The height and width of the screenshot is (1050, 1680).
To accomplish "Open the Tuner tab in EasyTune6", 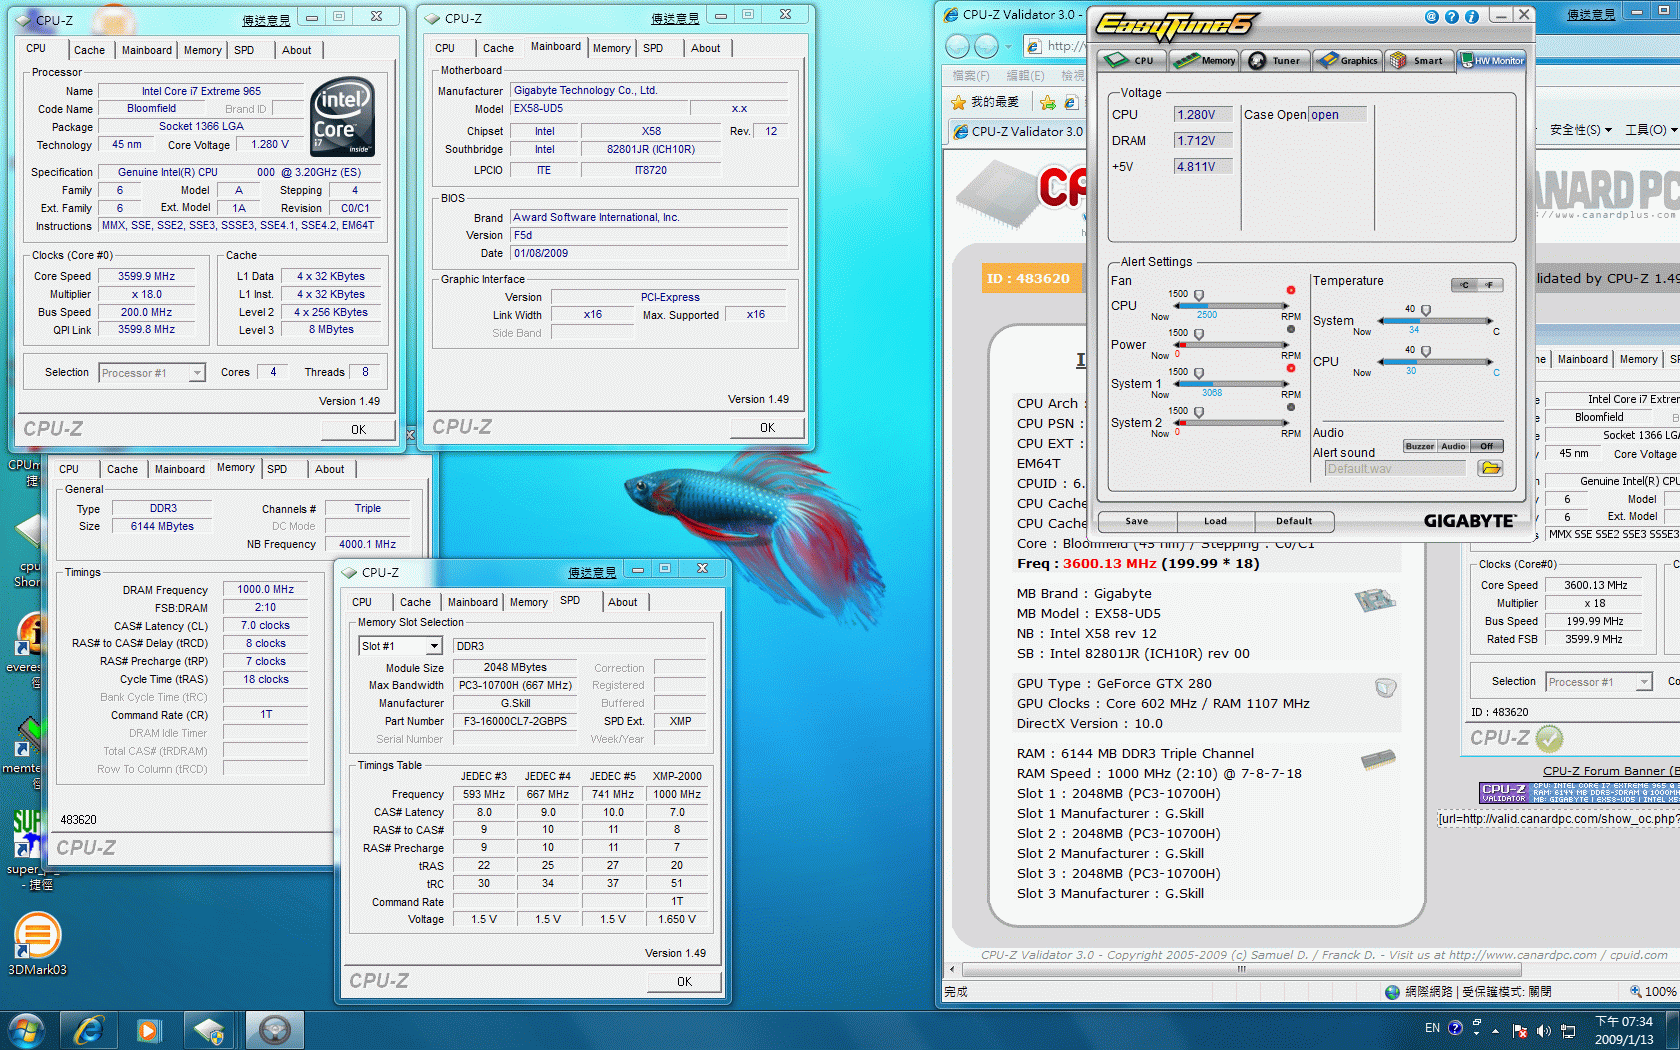I will pos(1276,61).
